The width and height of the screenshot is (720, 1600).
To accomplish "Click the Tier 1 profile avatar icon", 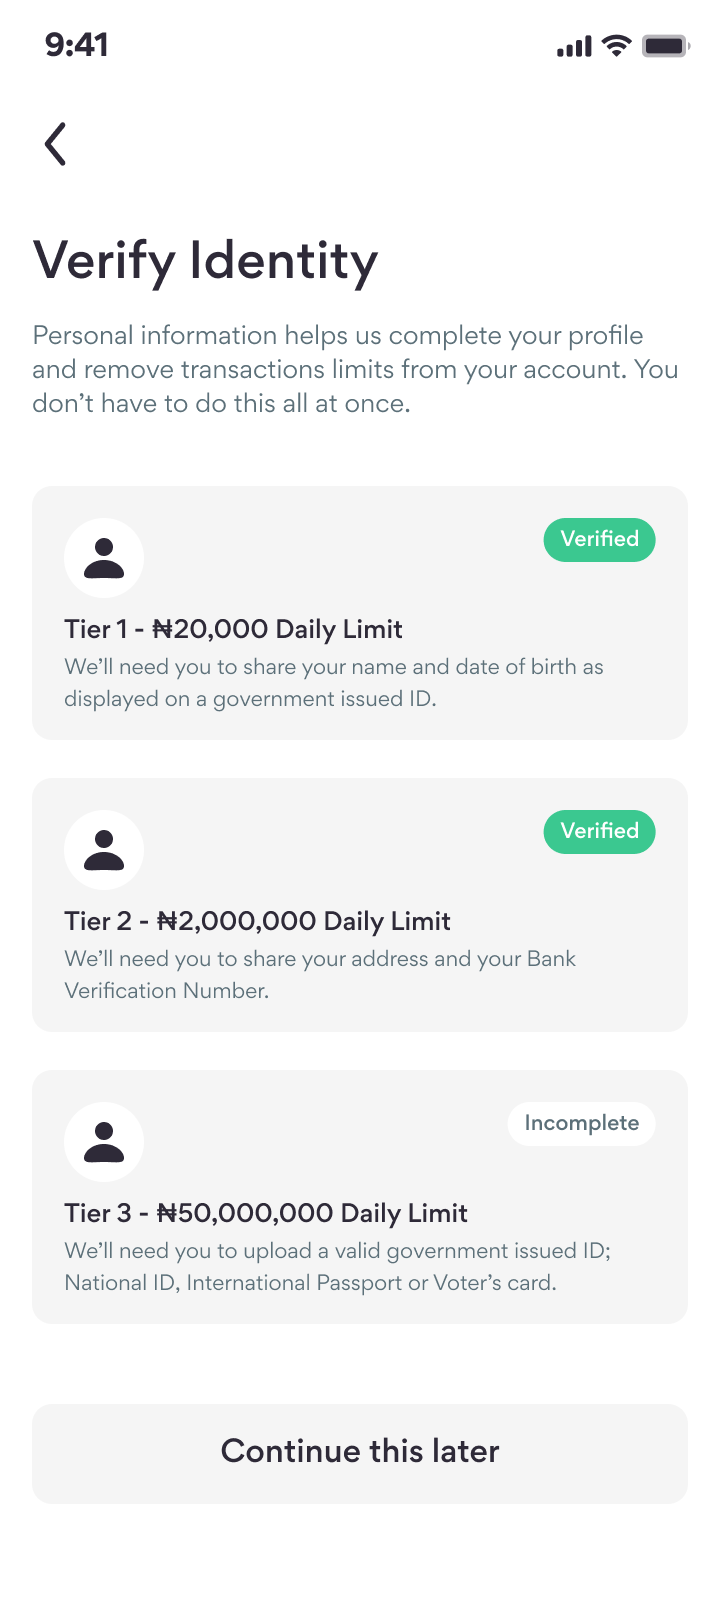I will click(x=104, y=558).
